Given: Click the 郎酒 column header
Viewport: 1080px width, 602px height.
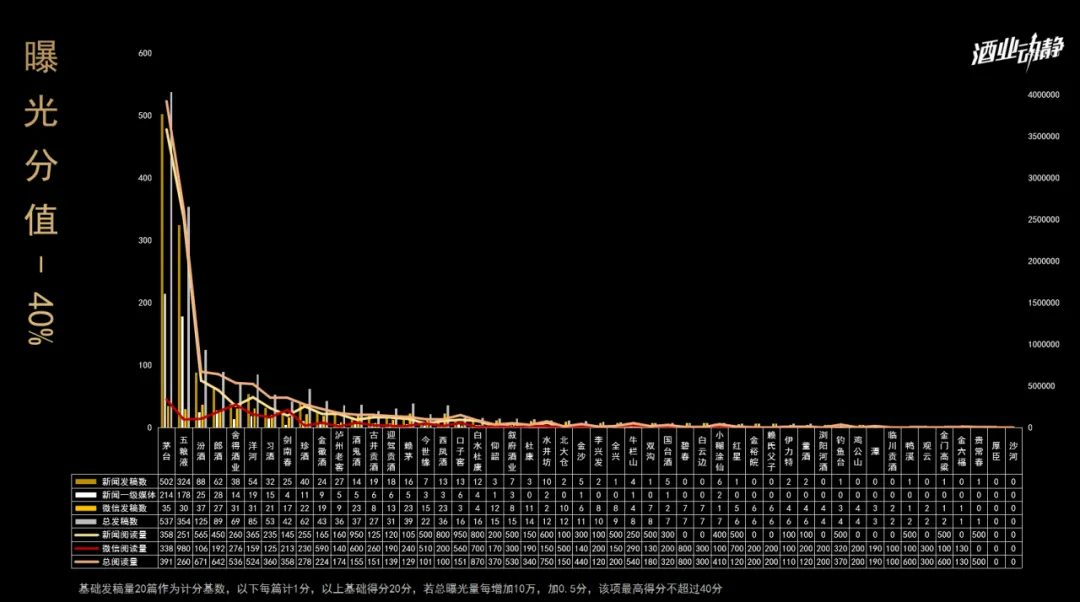Looking at the screenshot, I should 218,451.
